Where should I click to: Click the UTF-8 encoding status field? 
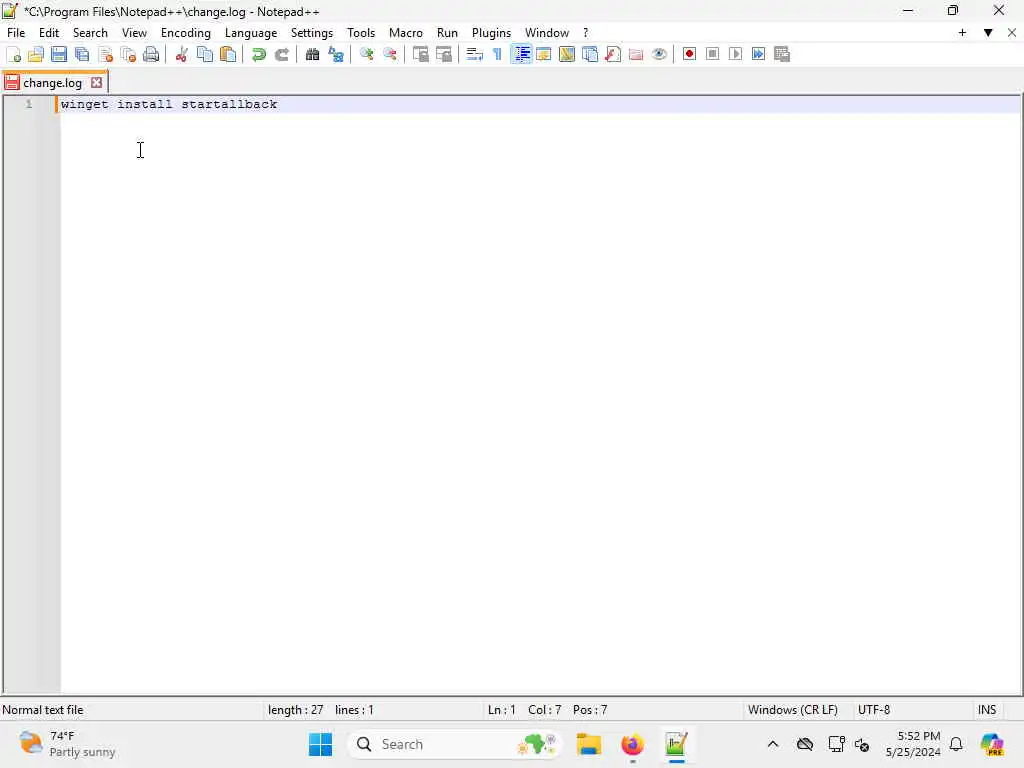pyautogui.click(x=874, y=710)
